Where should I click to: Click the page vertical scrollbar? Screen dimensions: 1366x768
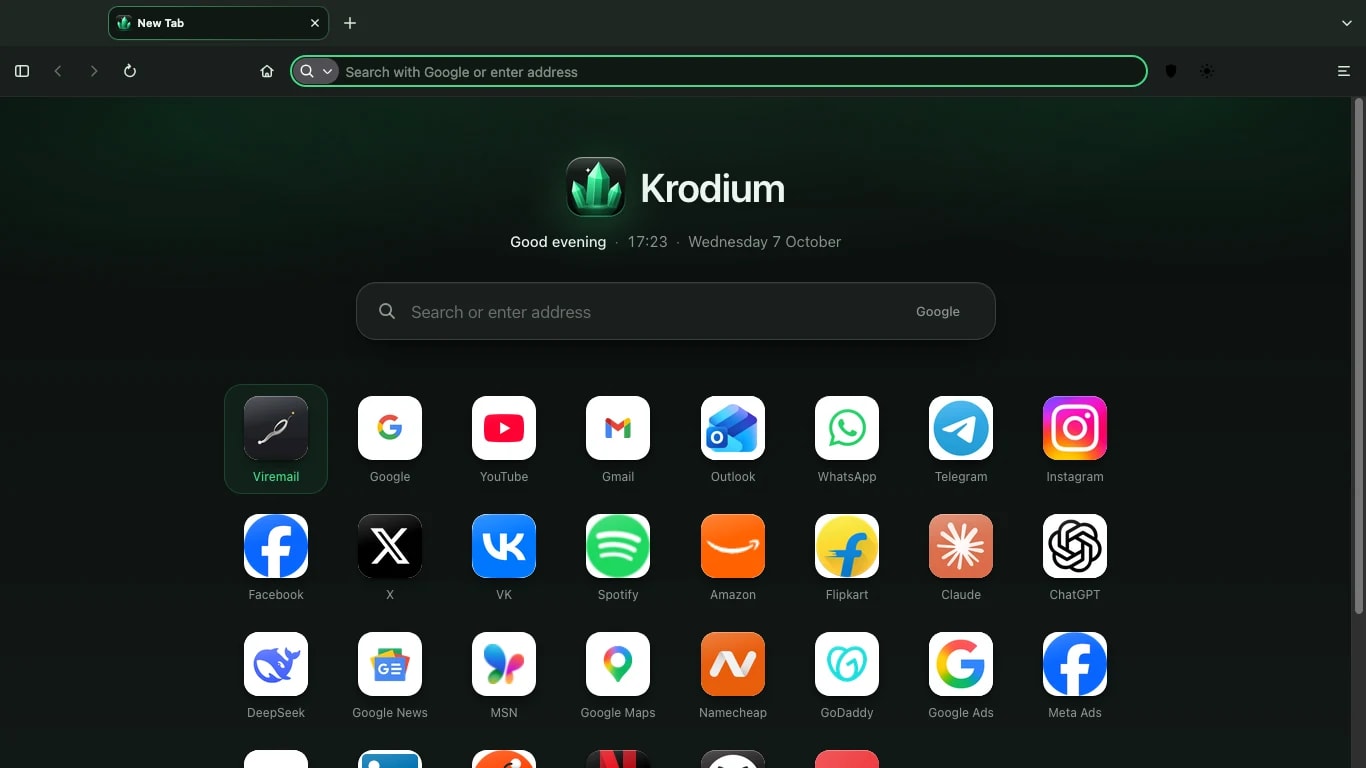[1358, 356]
